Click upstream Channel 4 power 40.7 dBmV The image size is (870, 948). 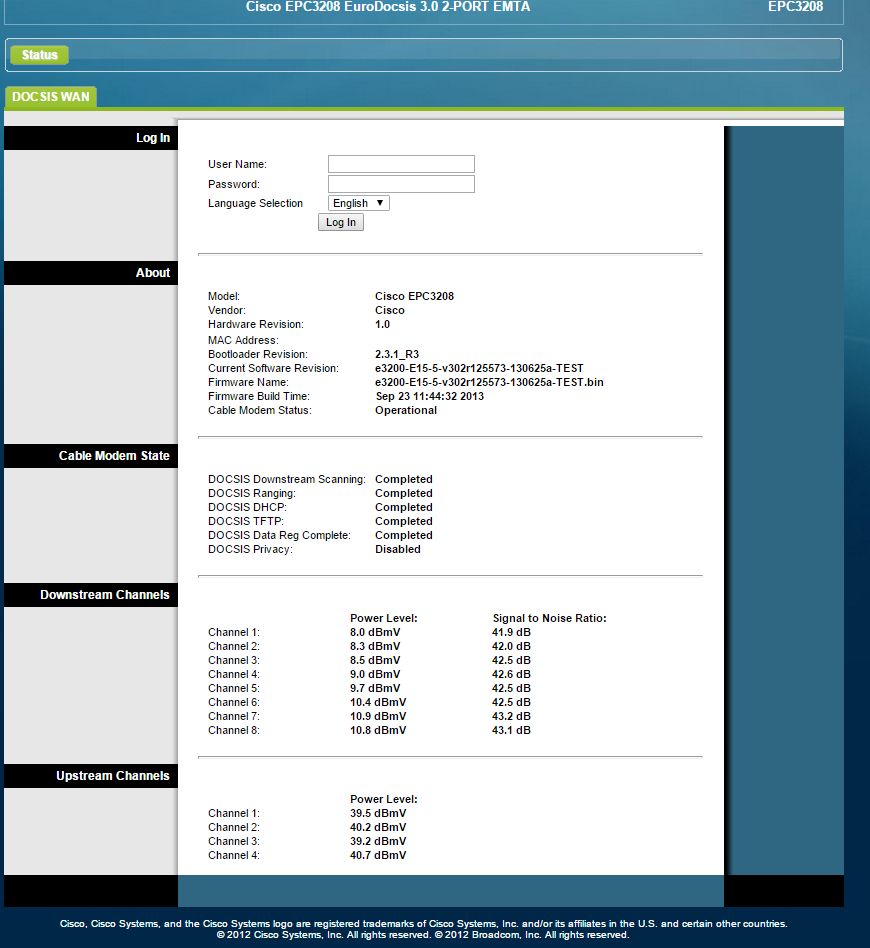tap(378, 855)
